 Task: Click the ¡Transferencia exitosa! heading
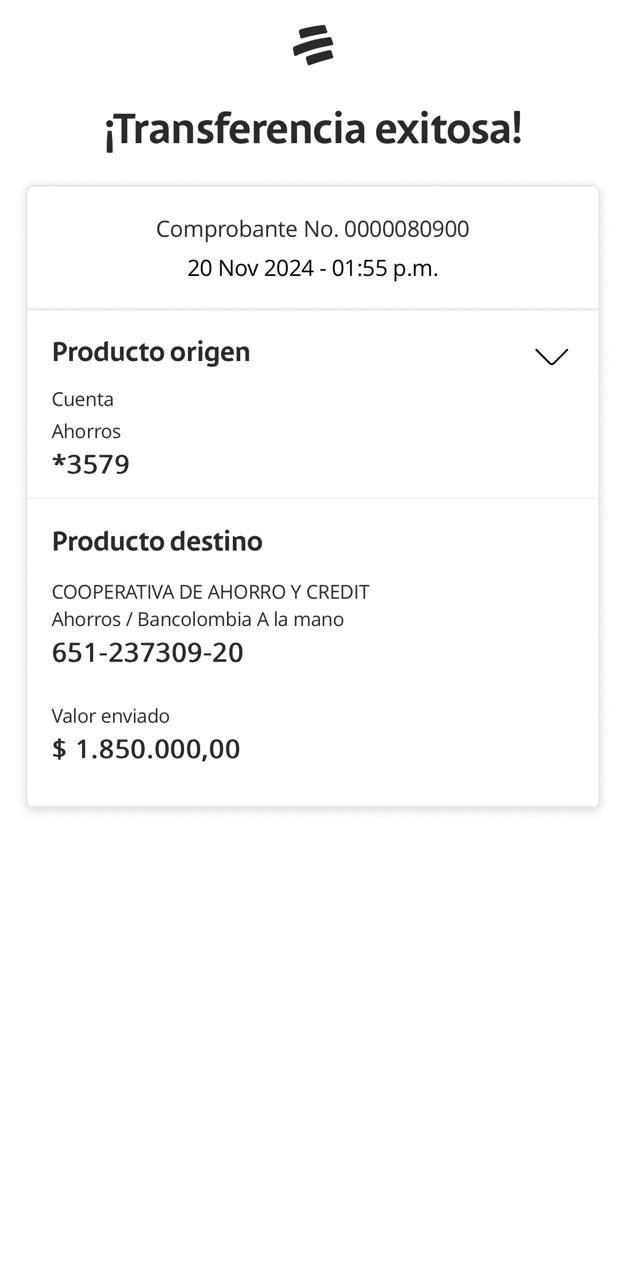coord(313,129)
